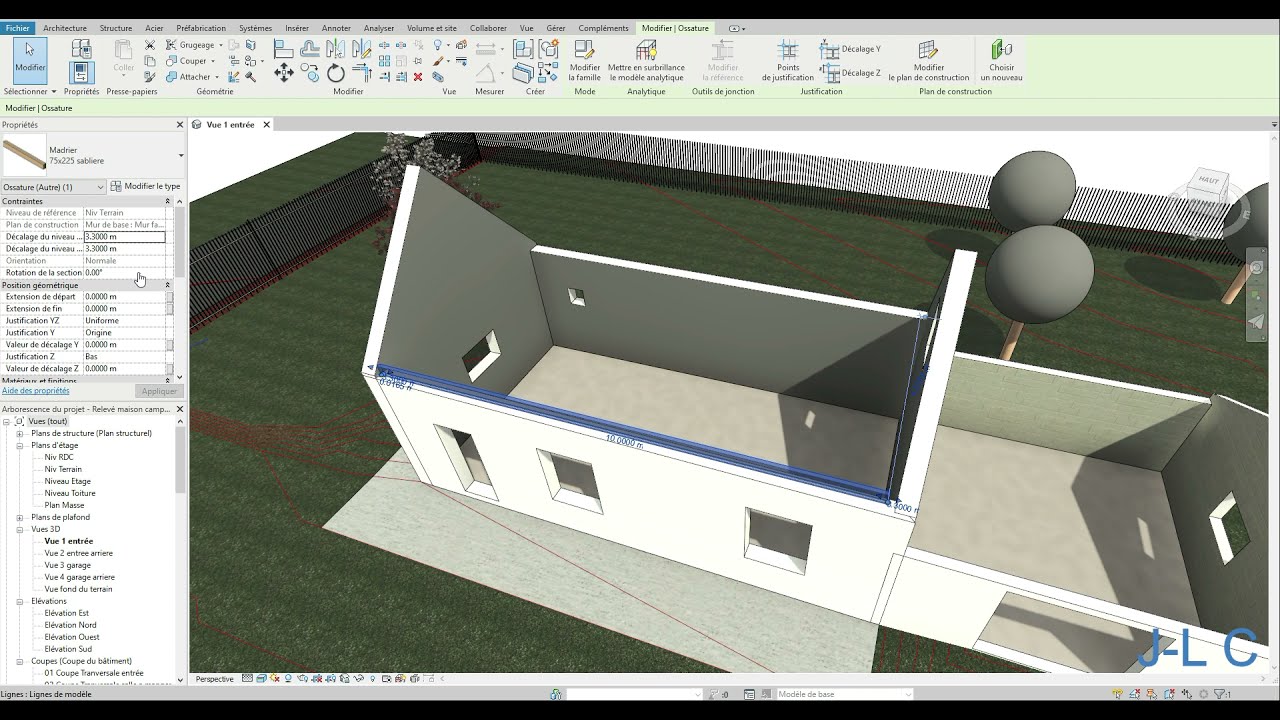Open Niveau Toiture floor plan
This screenshot has width=1280, height=720.
[x=70, y=493]
